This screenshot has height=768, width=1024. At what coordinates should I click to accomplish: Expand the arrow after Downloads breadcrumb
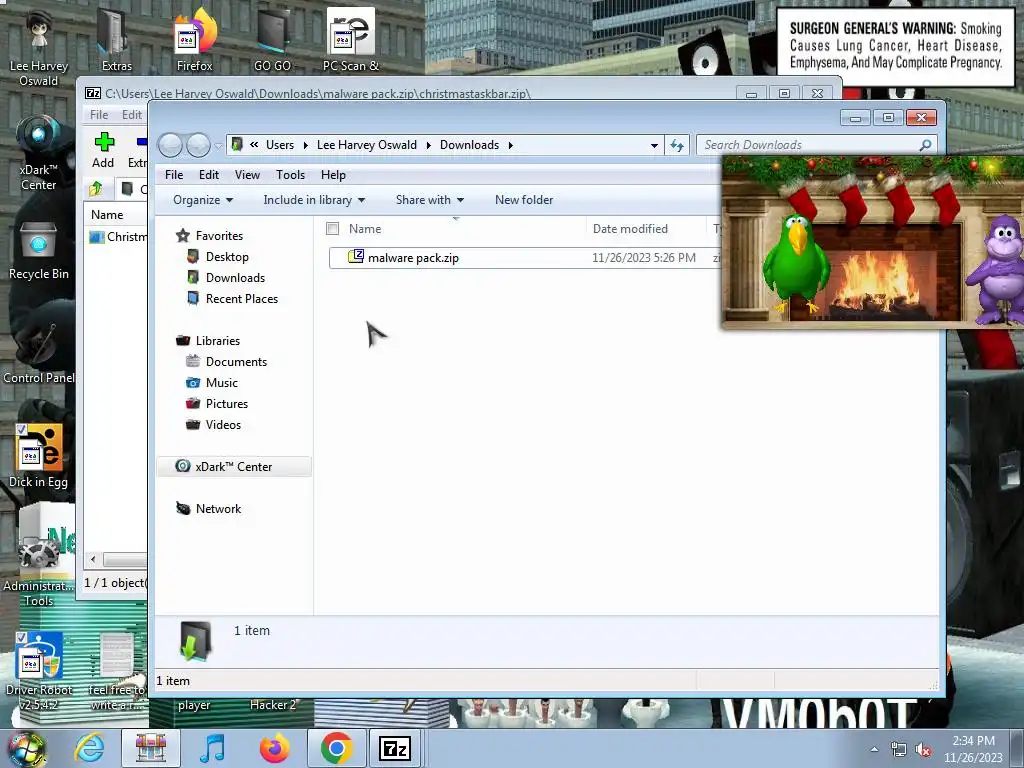(511, 145)
